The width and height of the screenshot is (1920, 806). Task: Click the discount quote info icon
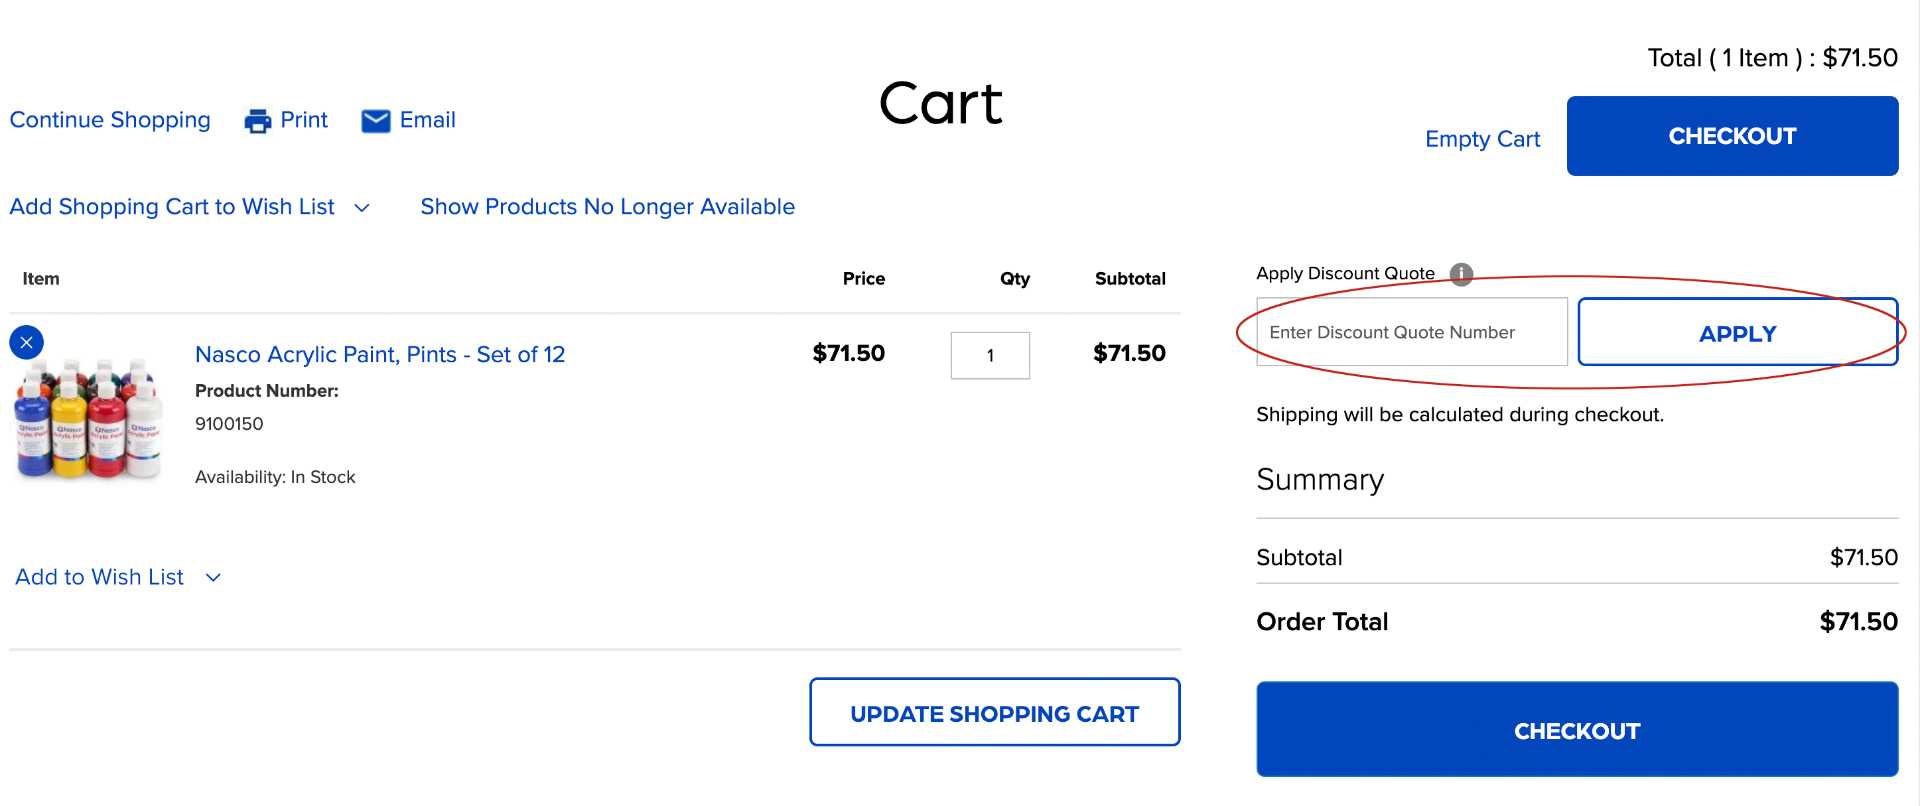click(1461, 274)
